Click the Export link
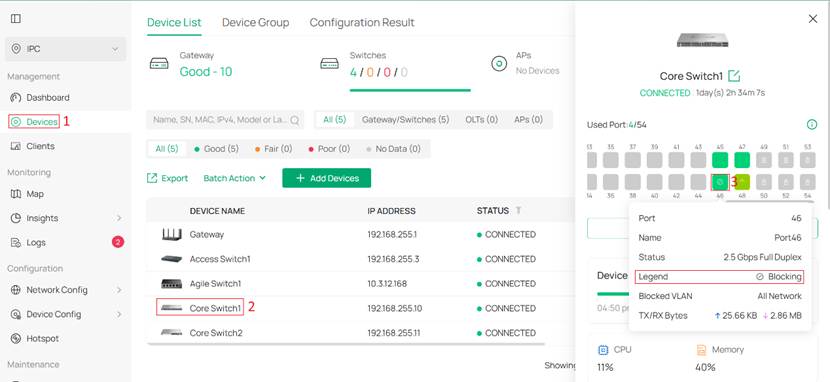 pos(167,178)
